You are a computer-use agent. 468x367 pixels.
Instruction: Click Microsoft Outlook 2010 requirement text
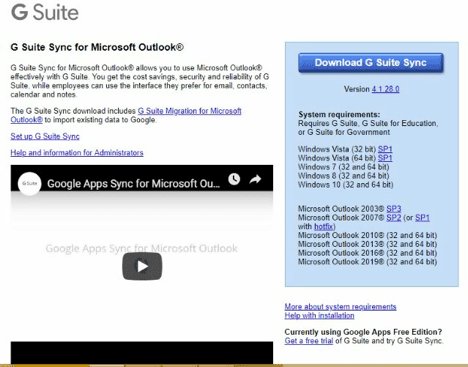[x=367, y=235]
